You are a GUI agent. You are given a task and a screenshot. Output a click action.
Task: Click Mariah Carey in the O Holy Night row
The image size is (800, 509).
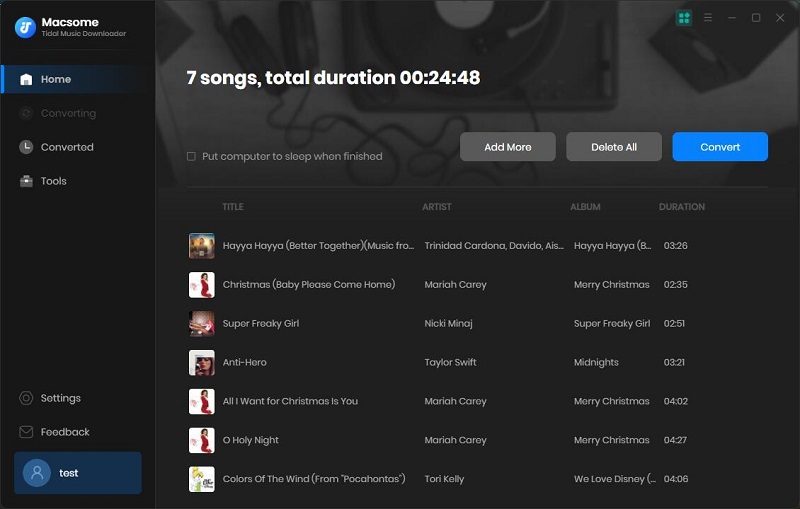click(456, 440)
